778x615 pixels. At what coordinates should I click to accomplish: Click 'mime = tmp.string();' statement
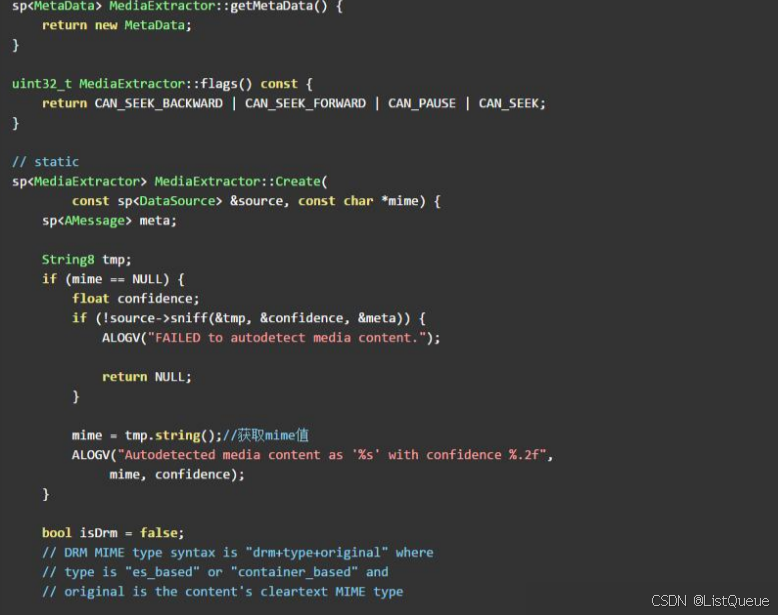click(x=147, y=435)
